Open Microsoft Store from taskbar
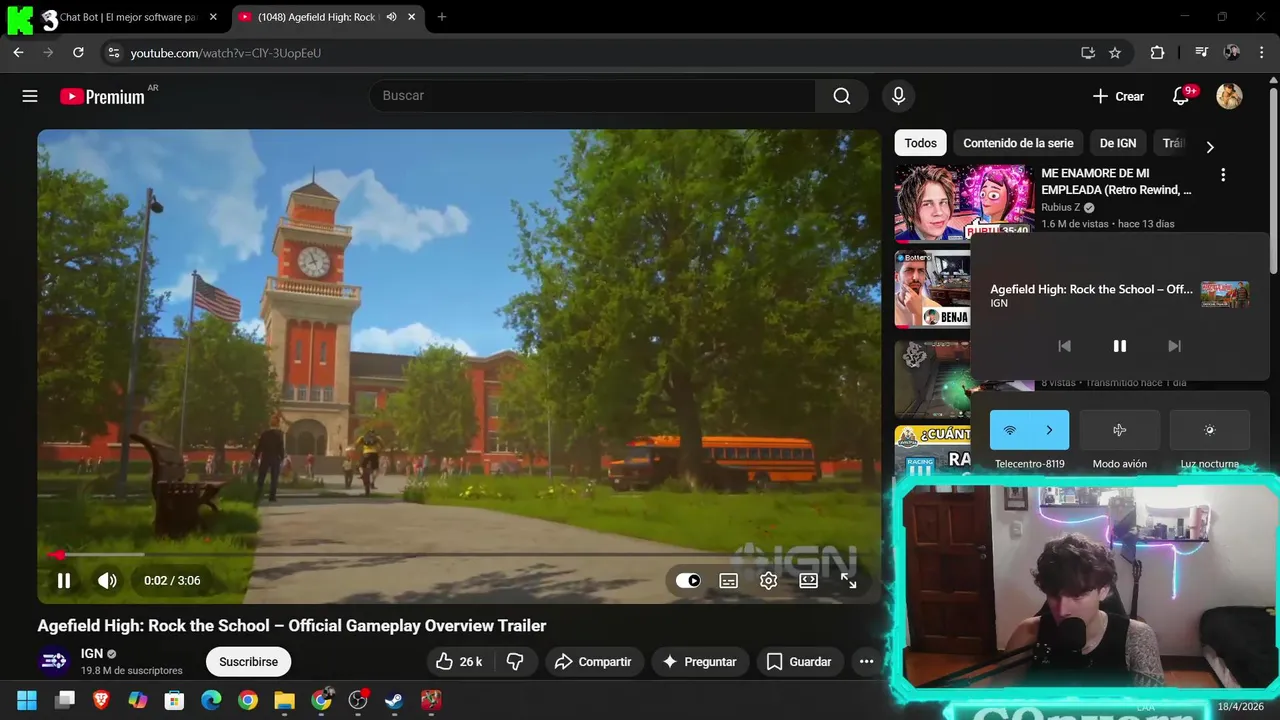Viewport: 1280px width, 720px height. (x=174, y=700)
